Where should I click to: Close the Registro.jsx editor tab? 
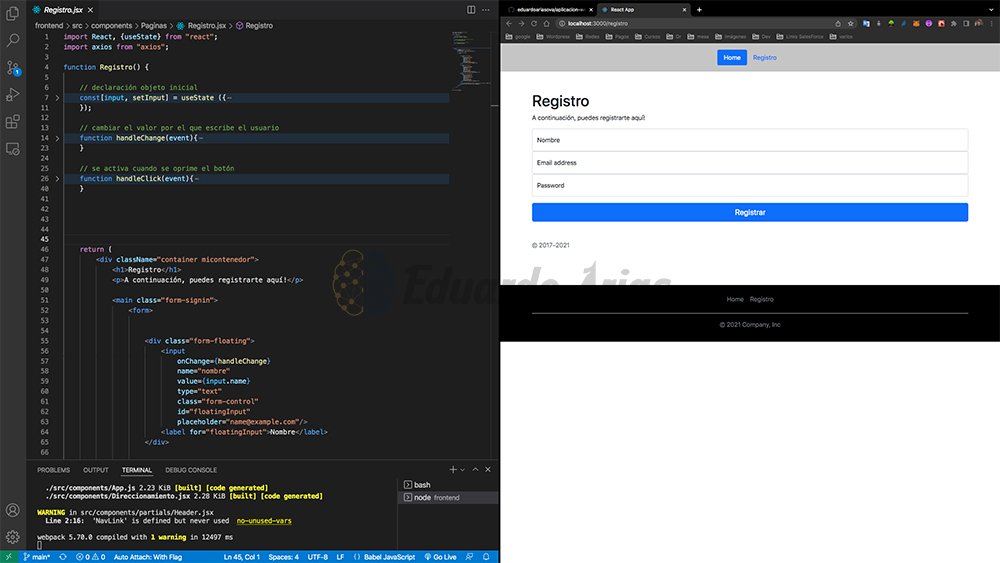click(91, 10)
